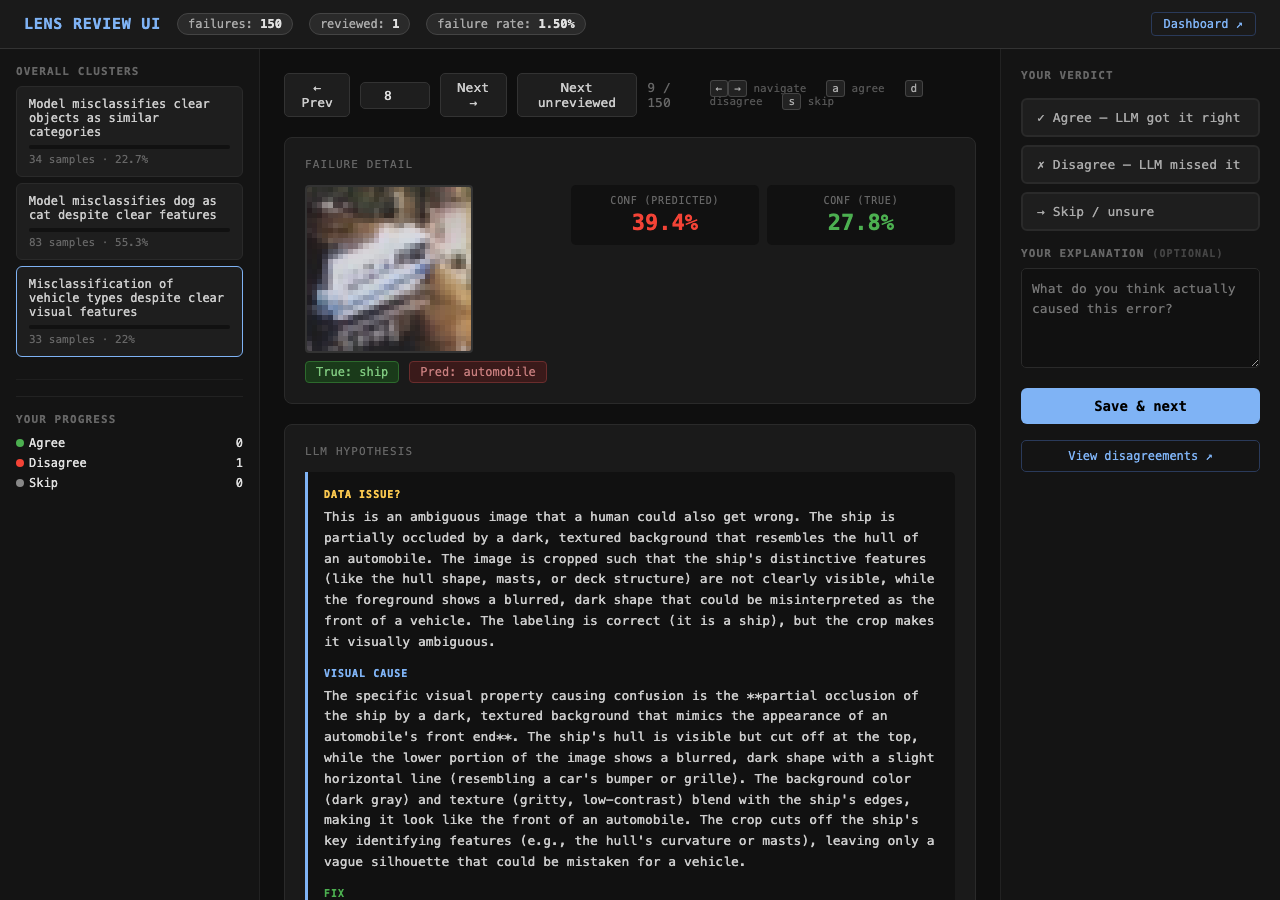Select cluster 'Misclassification of vehicle types'
This screenshot has width=1280, height=900.
(x=129, y=311)
